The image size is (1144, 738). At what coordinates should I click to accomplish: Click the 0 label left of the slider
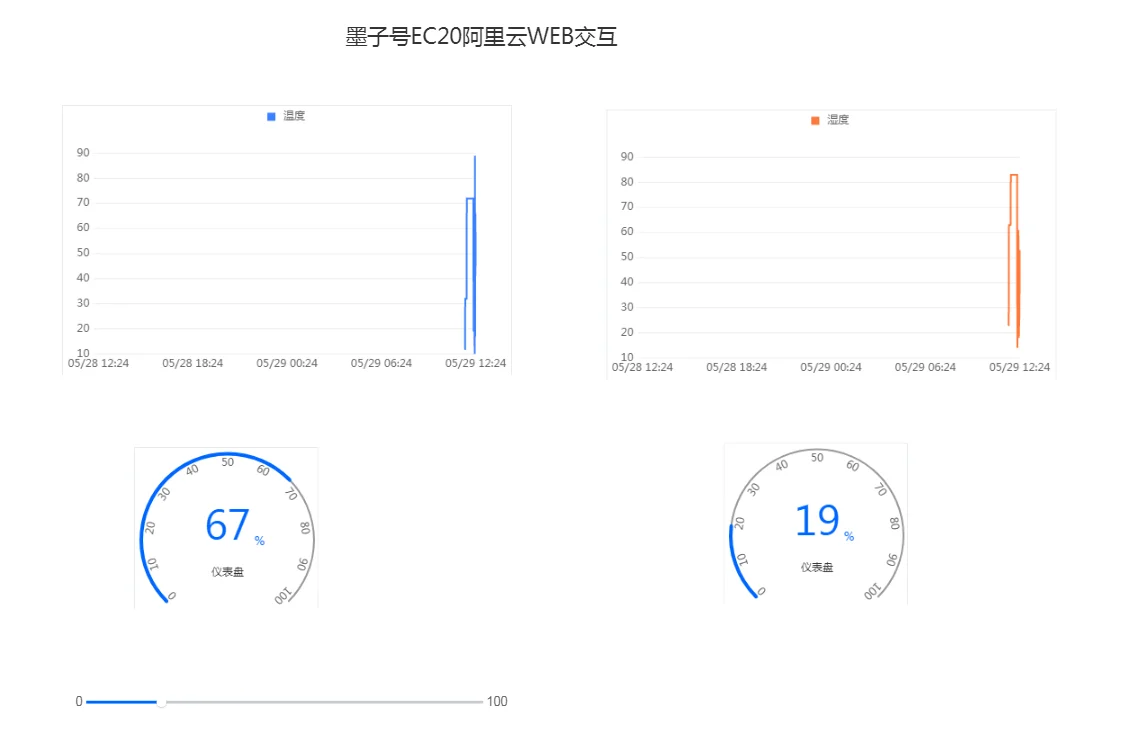click(x=79, y=702)
